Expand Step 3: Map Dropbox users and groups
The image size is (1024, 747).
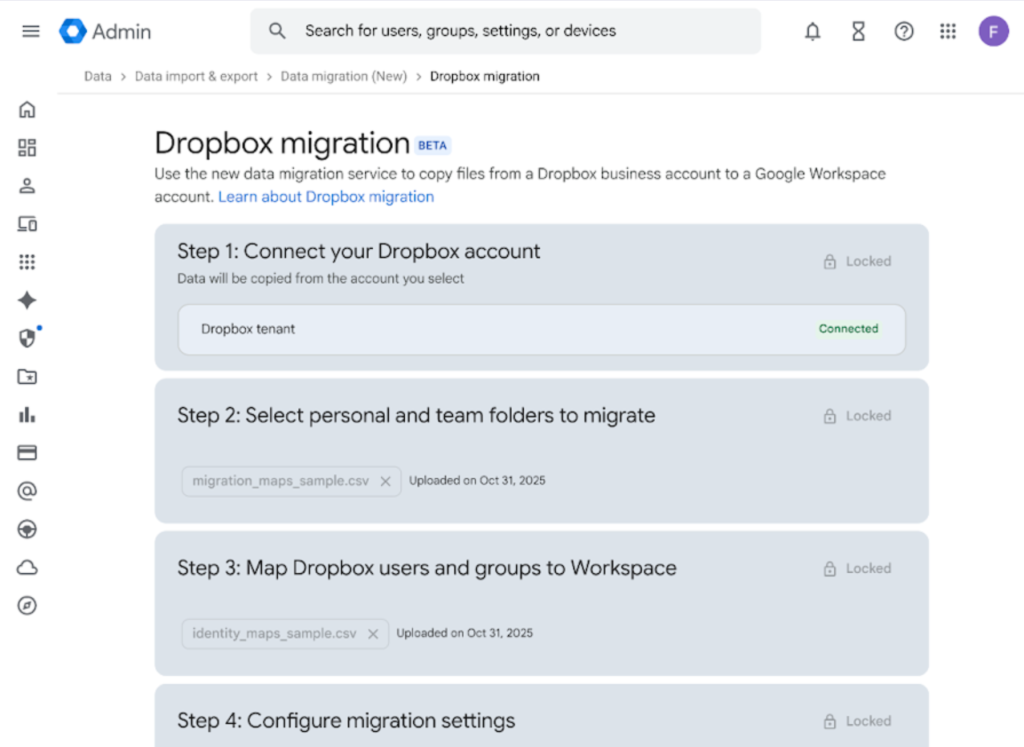426,568
